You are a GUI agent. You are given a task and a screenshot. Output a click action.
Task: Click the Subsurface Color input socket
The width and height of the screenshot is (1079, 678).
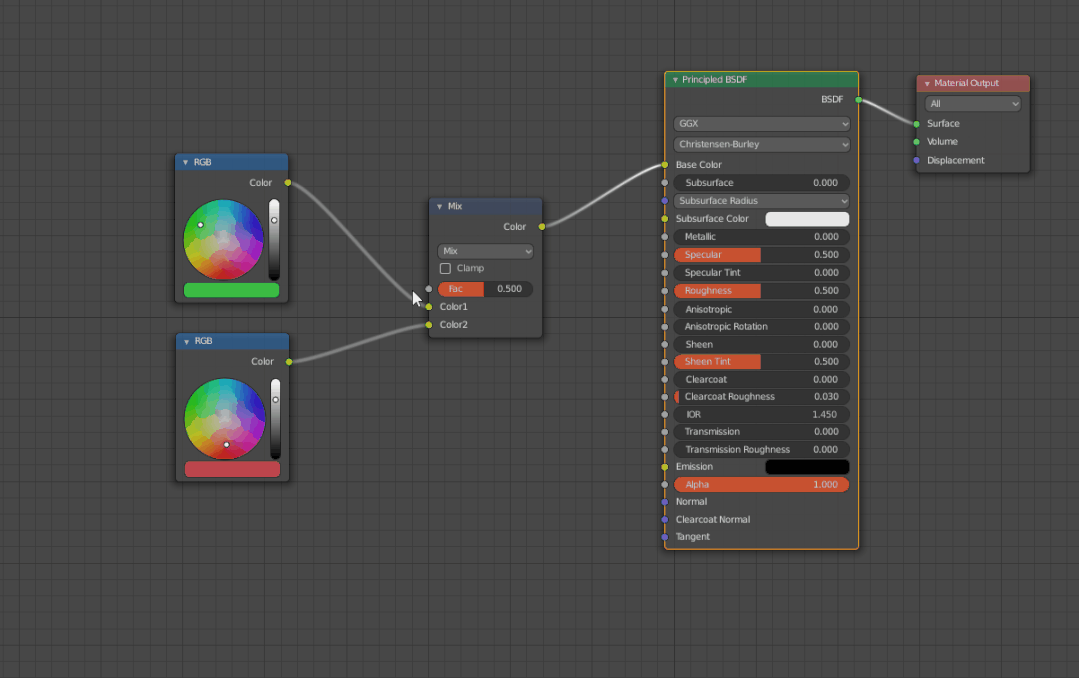click(x=665, y=219)
